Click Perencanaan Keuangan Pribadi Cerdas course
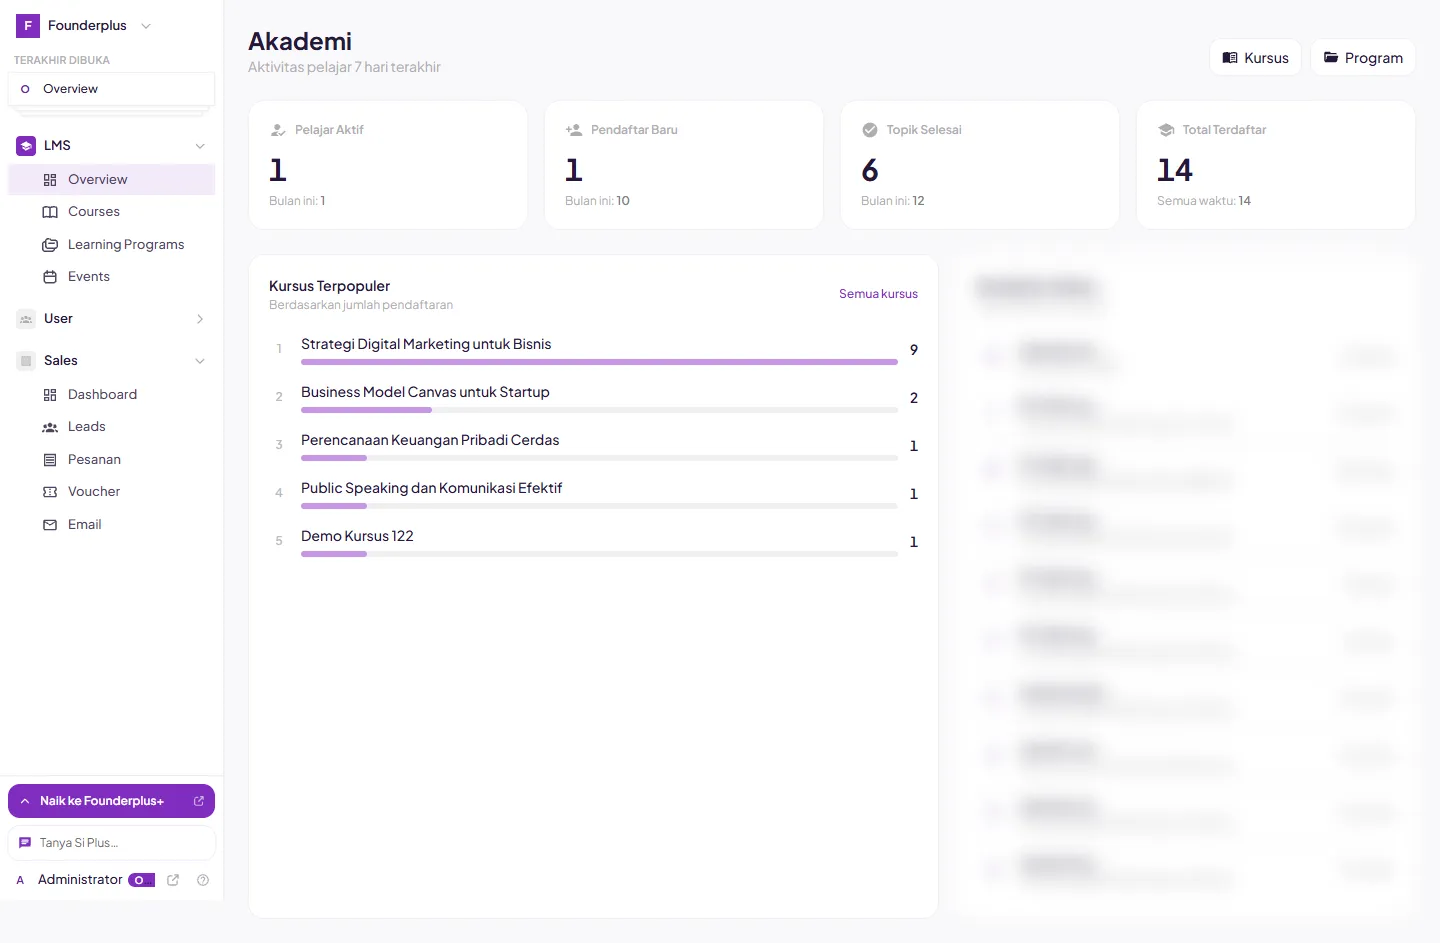 [x=430, y=440]
